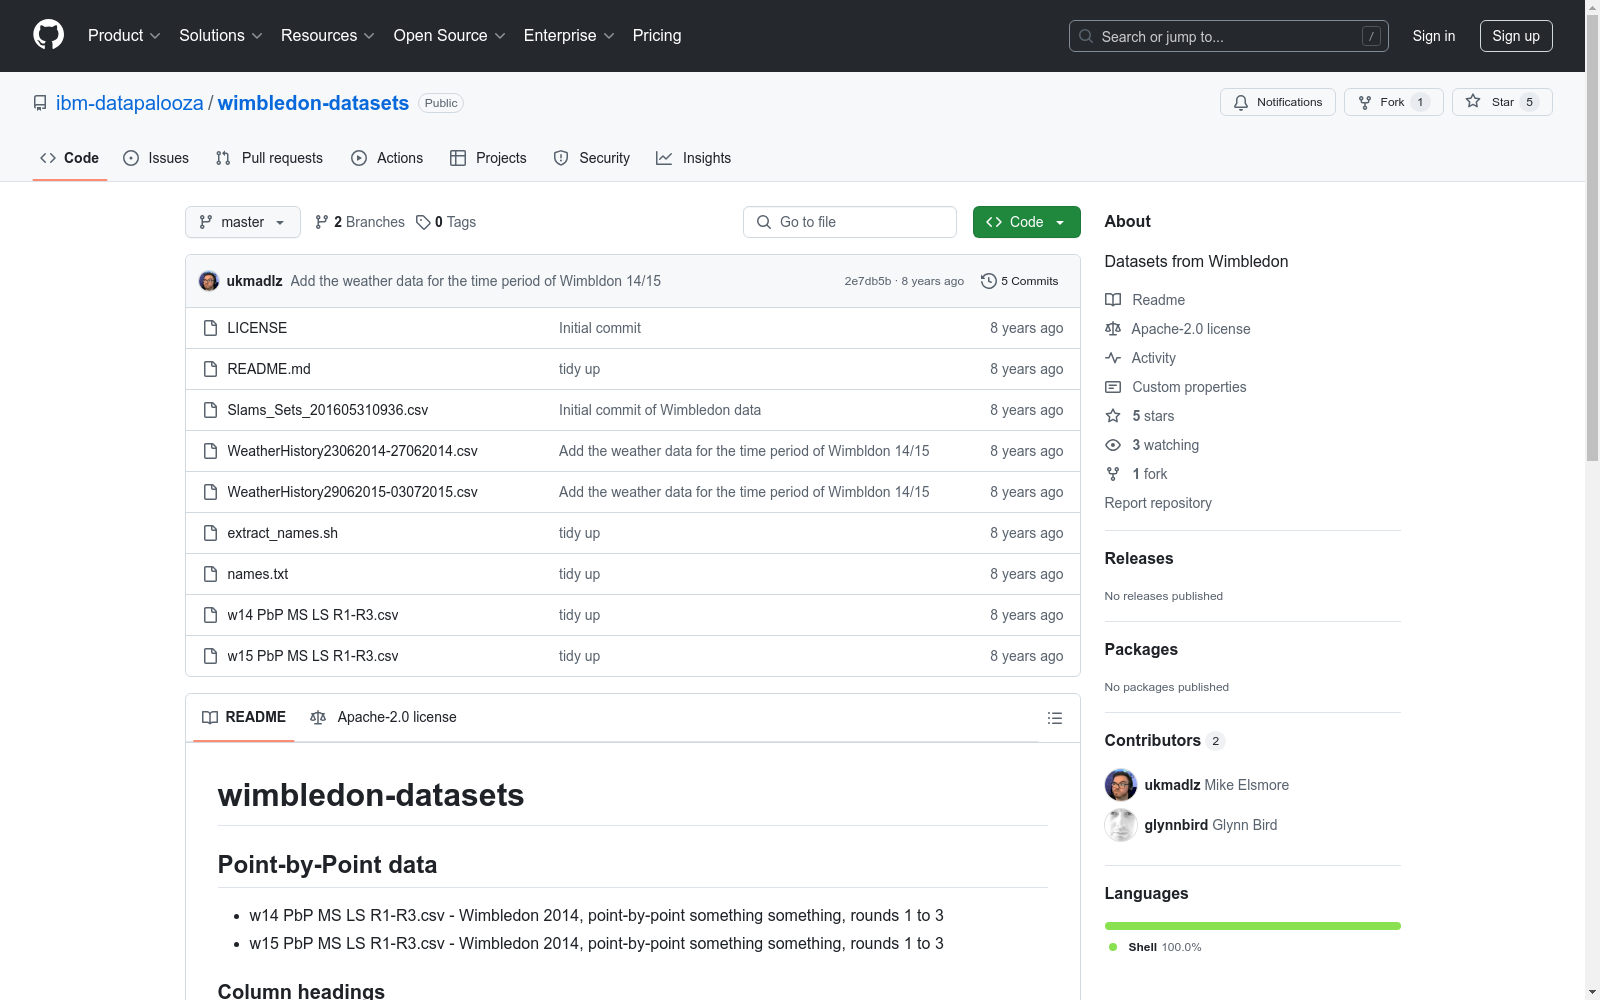Image resolution: width=1600 pixels, height=1000 pixels.
Task: Open ukmadlz Mike Elsmore contributor profile
Action: [x=1197, y=785]
